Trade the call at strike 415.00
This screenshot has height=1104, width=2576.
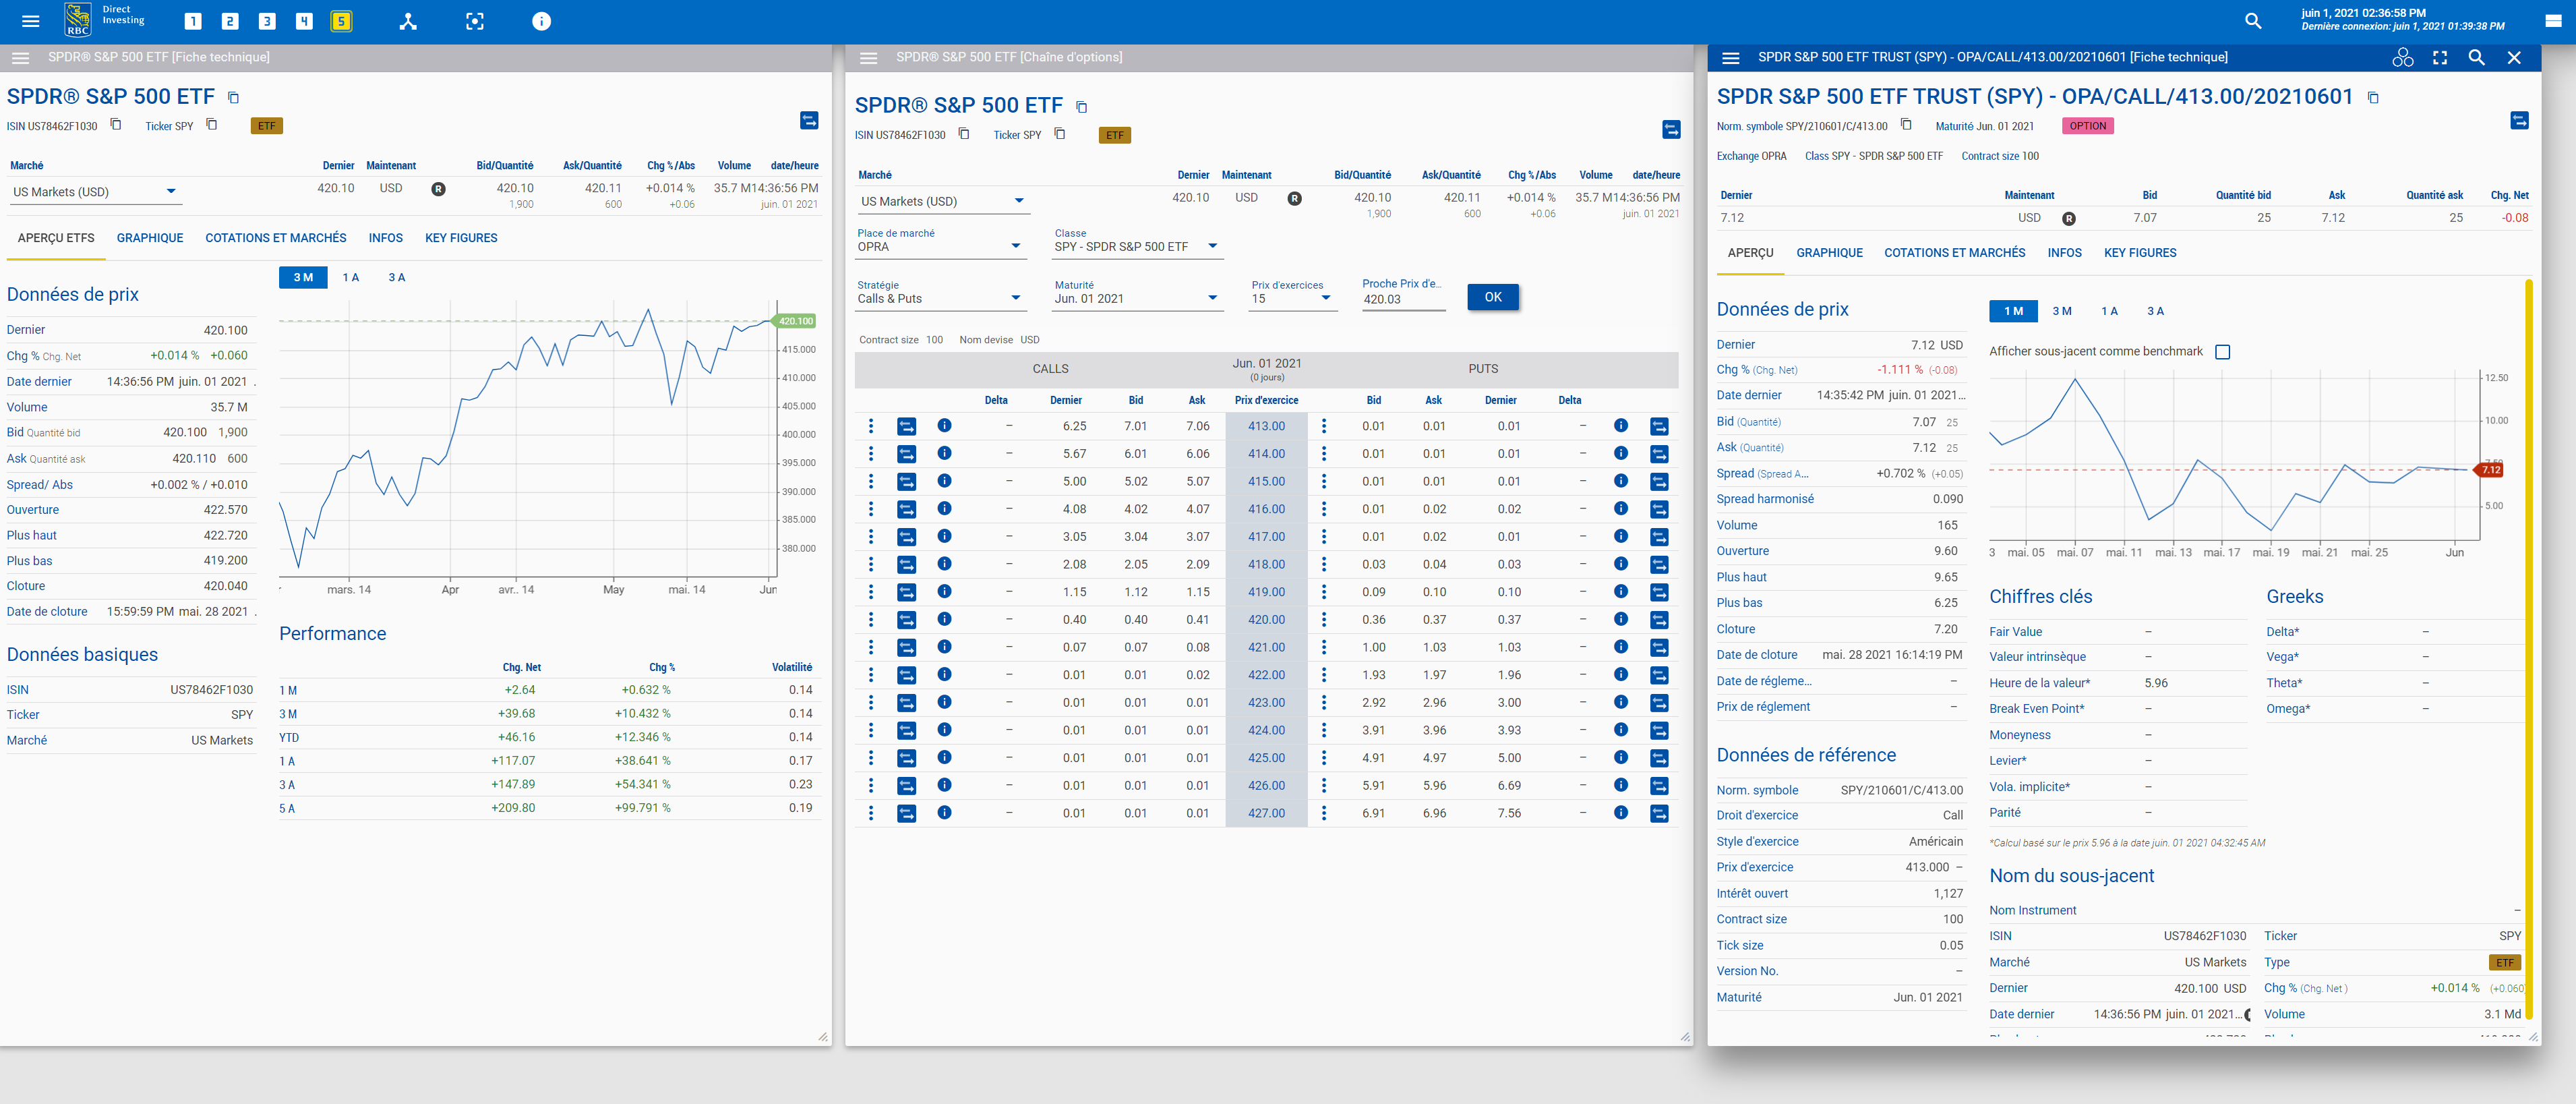click(906, 482)
